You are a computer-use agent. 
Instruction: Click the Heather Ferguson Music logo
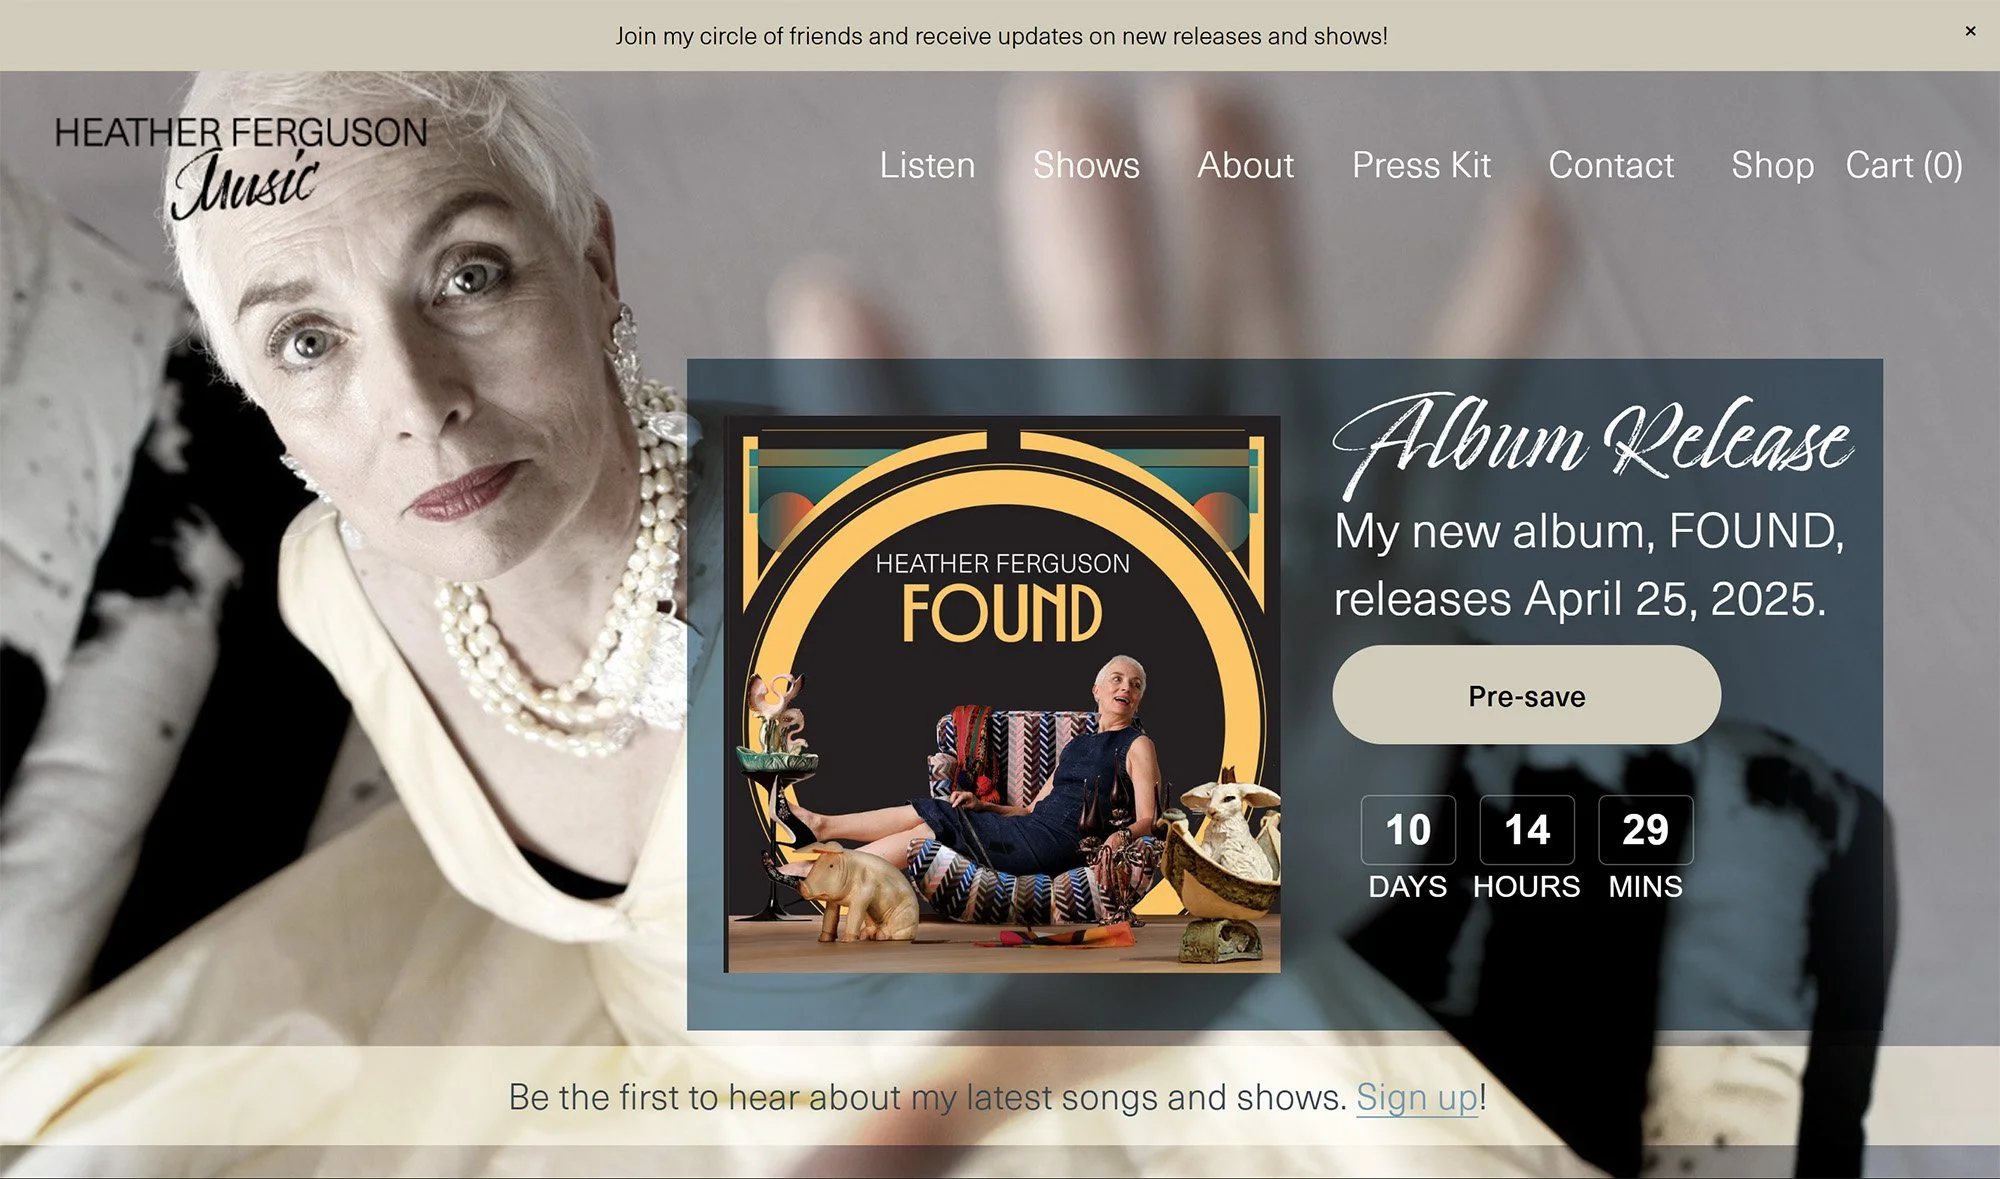[241, 166]
